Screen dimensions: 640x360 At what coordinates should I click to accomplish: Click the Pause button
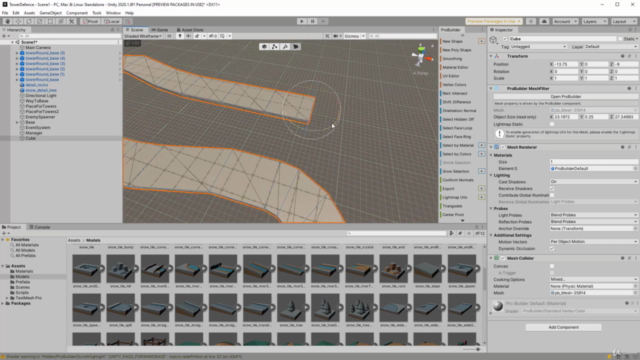[x=312, y=21]
